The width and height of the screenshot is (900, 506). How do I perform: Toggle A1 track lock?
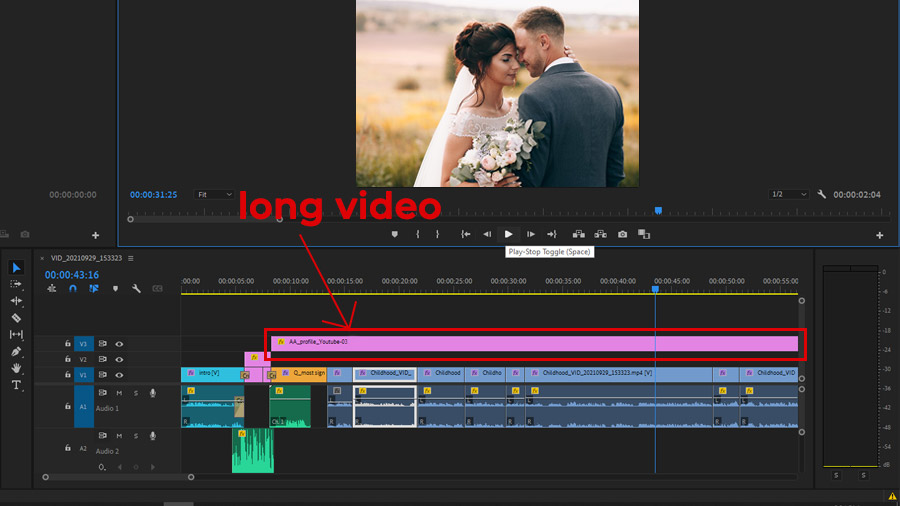pos(67,406)
